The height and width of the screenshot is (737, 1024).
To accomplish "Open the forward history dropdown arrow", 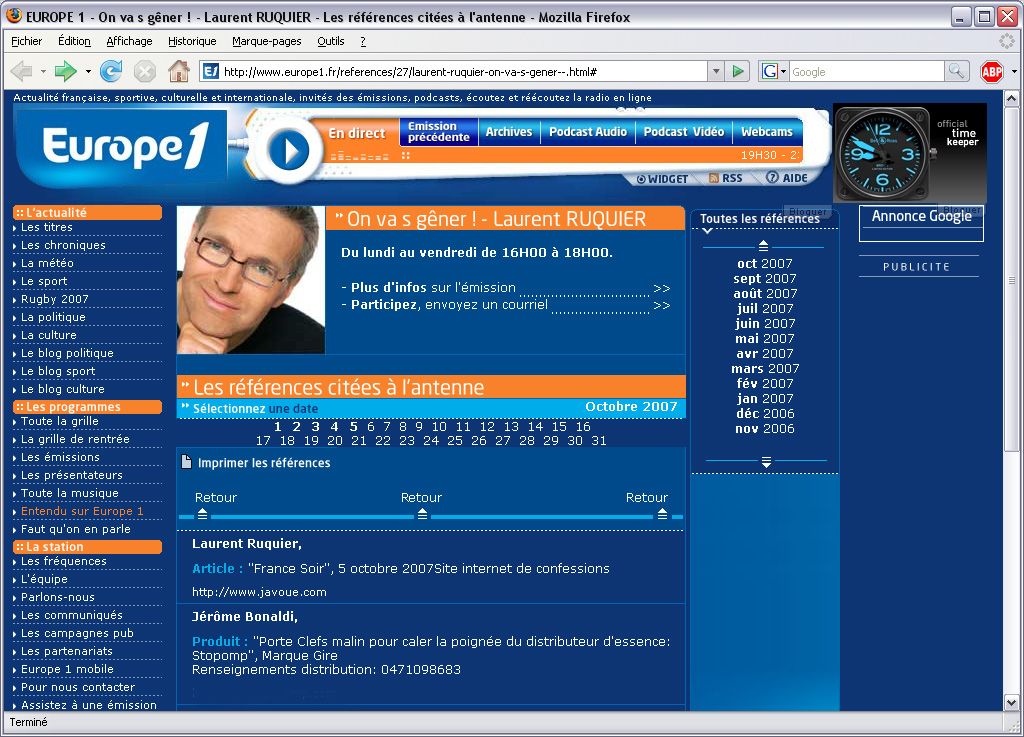I will (88, 71).
